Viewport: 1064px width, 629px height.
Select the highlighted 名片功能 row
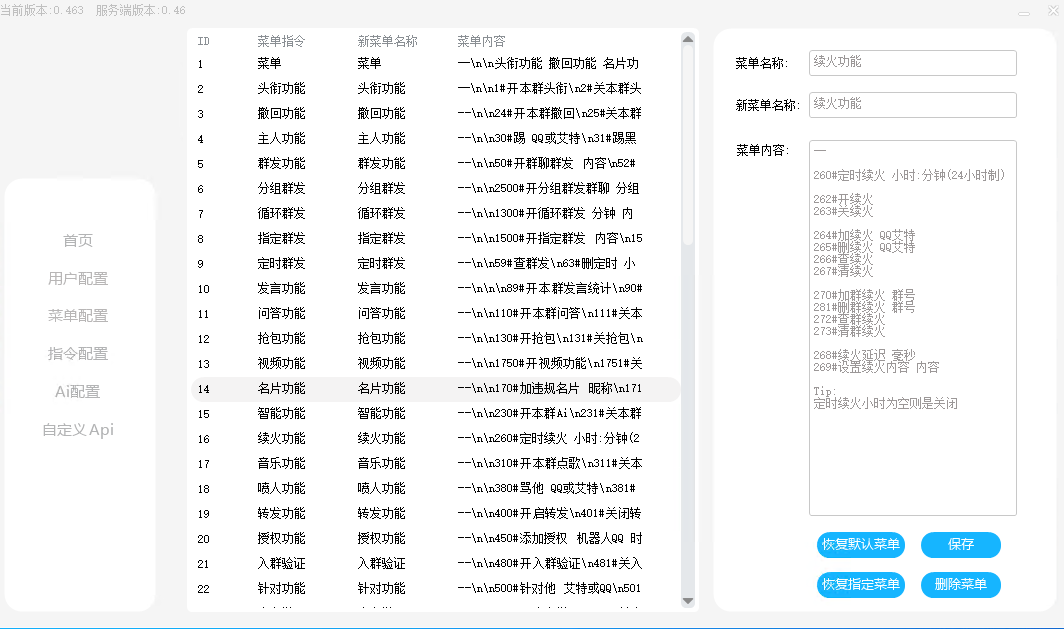436,389
